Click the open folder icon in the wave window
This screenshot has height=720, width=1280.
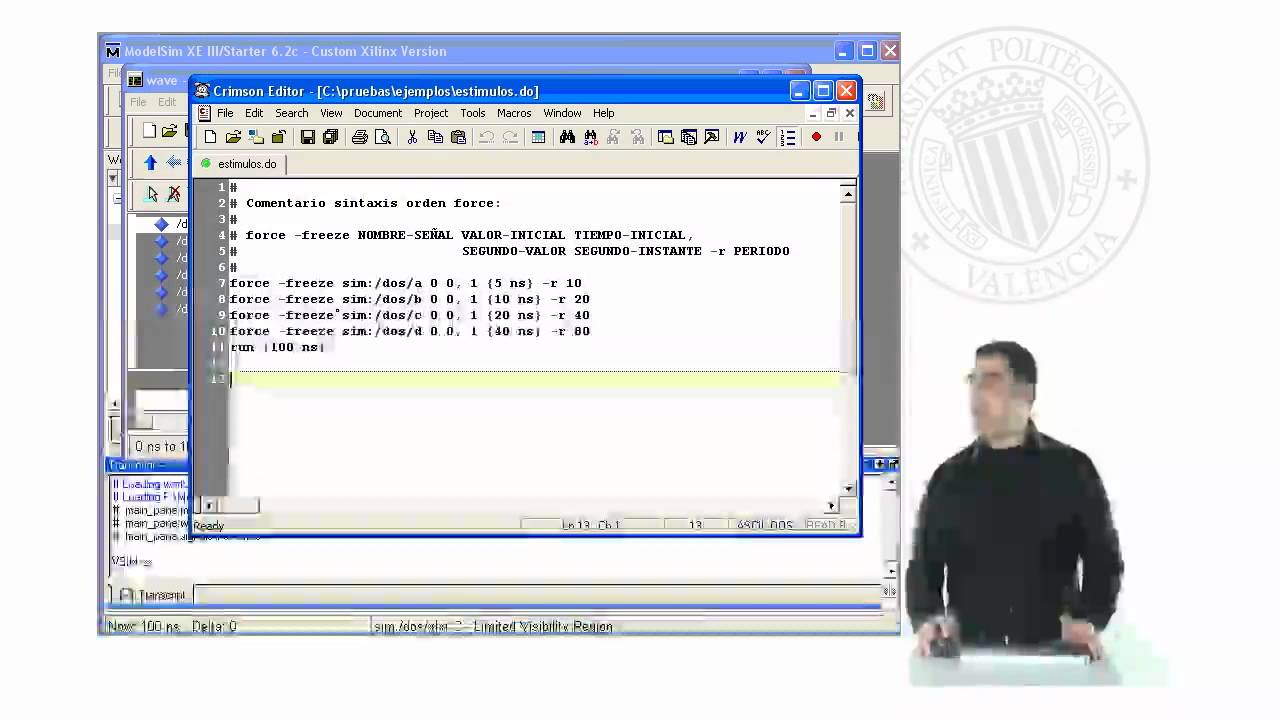[169, 131]
